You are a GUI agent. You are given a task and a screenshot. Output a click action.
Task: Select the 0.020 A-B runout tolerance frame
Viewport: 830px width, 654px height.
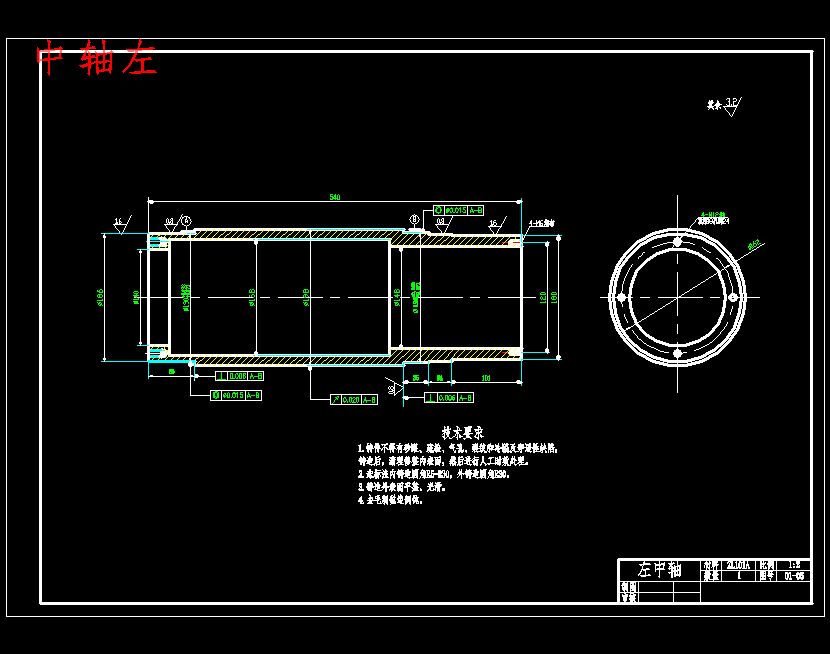pos(354,399)
